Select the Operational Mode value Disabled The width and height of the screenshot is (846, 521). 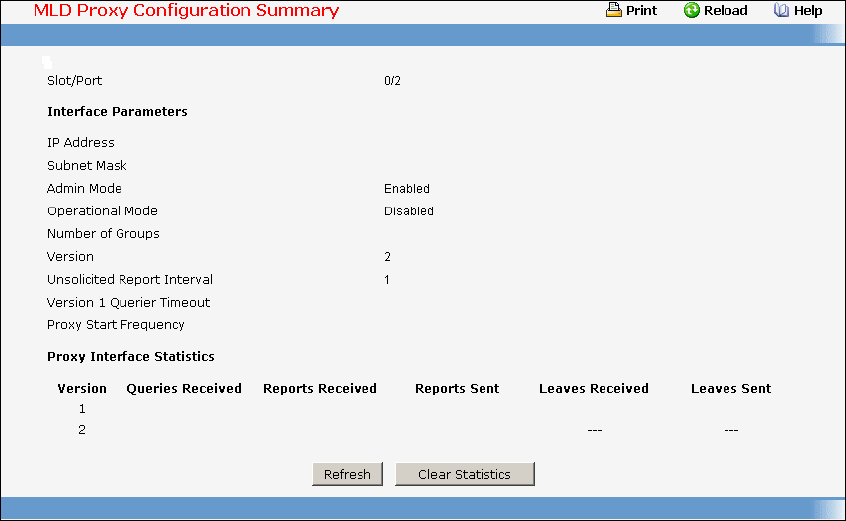(x=408, y=211)
